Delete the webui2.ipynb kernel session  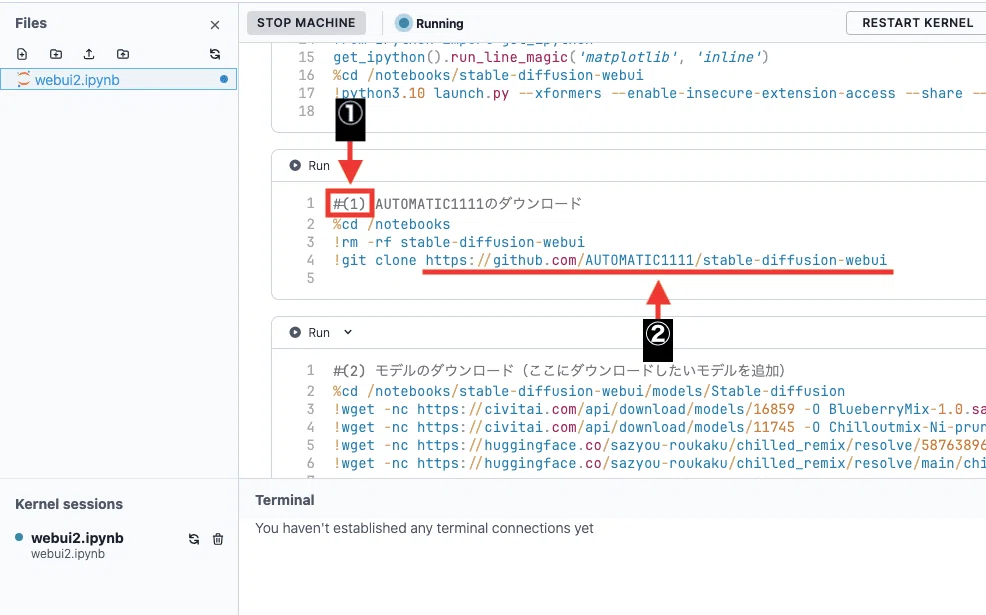218,539
